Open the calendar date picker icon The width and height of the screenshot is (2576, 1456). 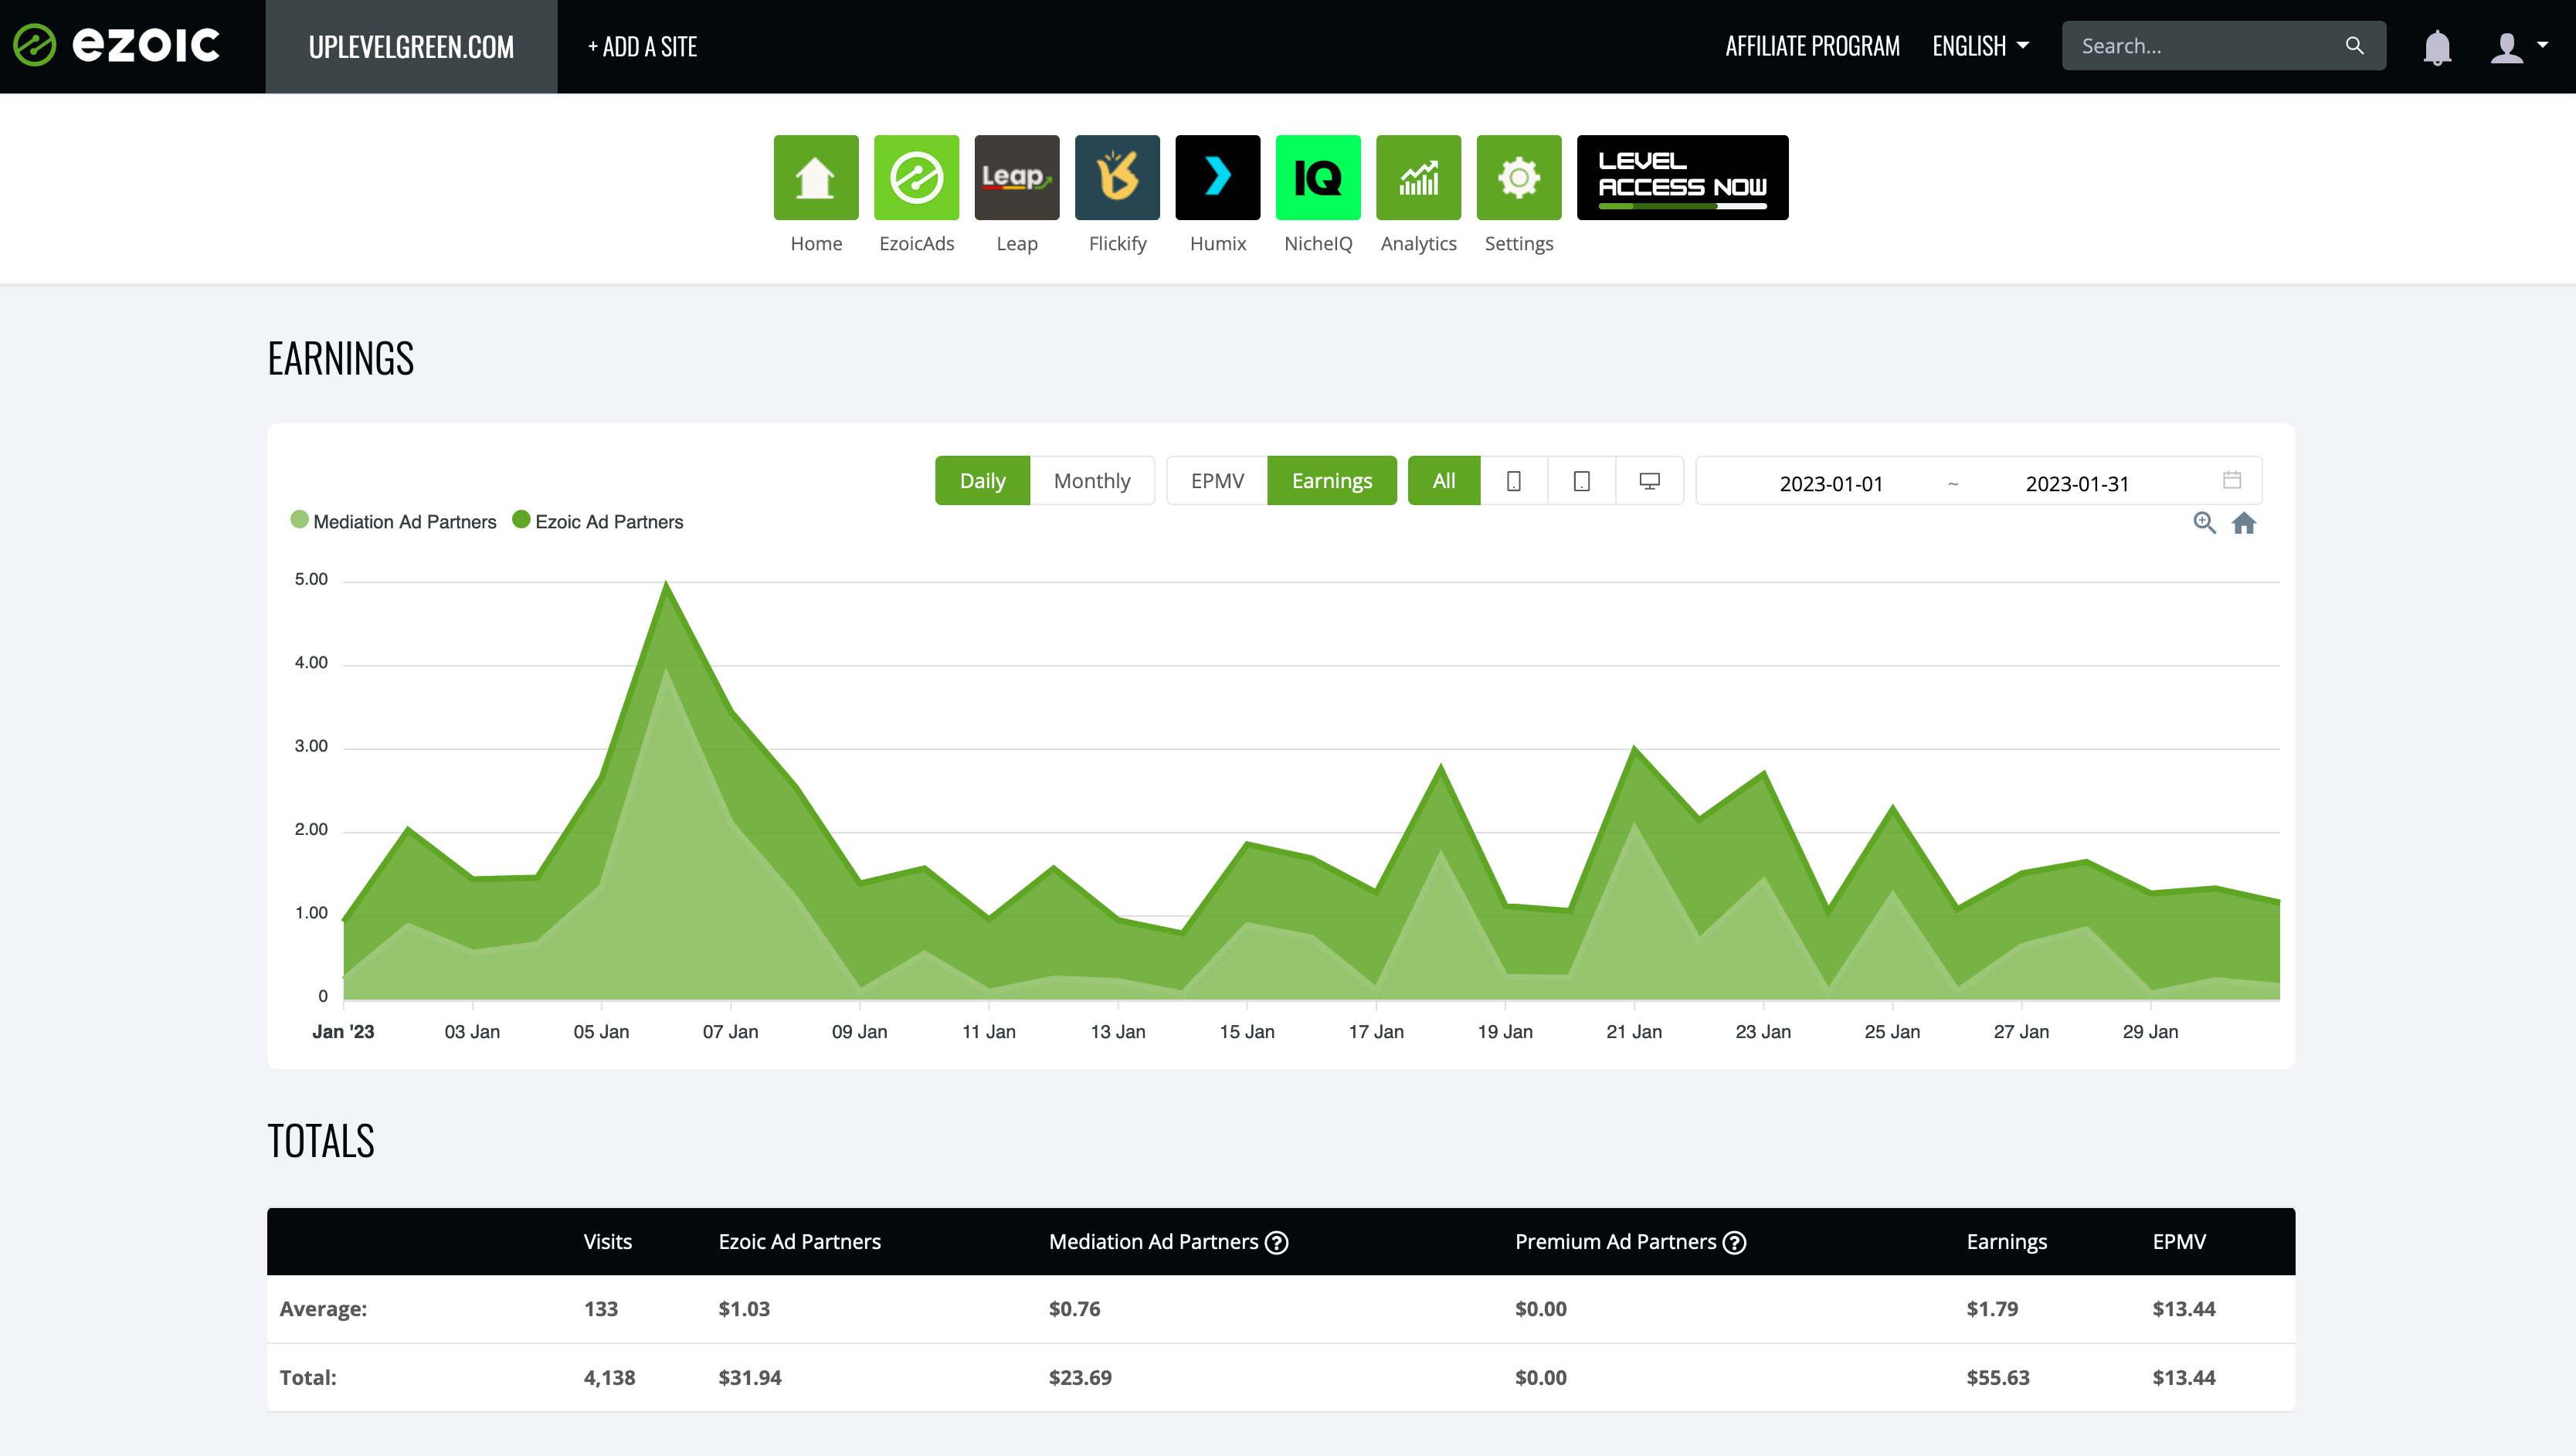click(x=2232, y=480)
